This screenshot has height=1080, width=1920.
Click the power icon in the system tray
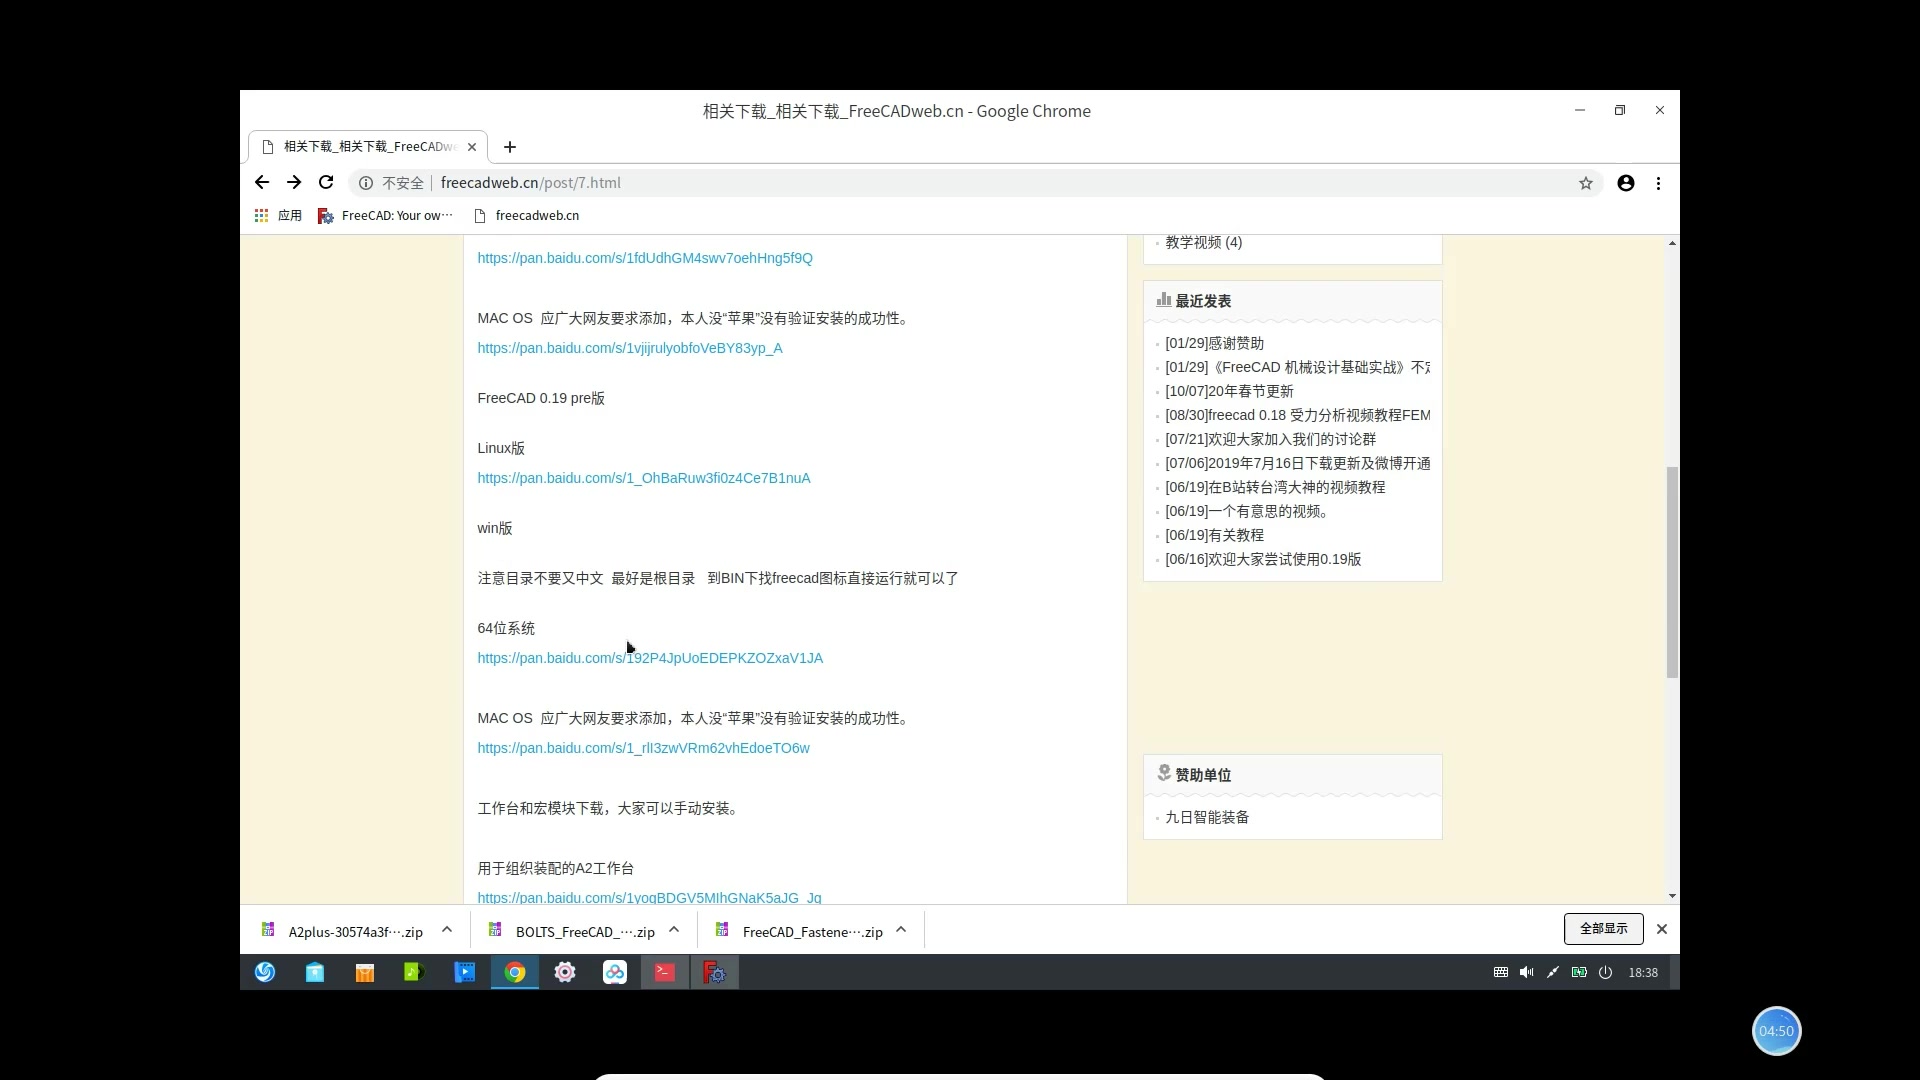coord(1604,972)
